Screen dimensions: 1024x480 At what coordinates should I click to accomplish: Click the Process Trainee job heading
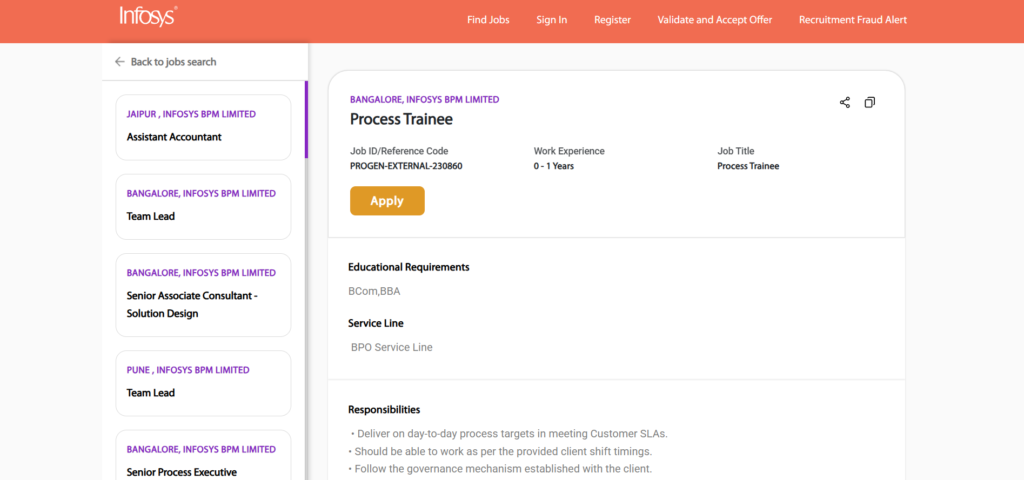(401, 119)
